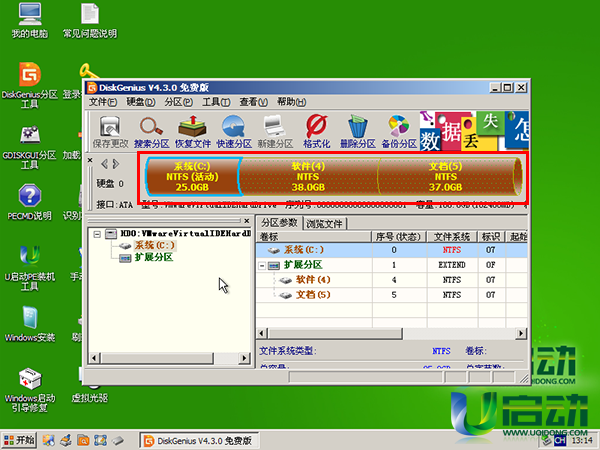Collapse 扩展分区 row in partition table
Screen dimensions: 600x450
[x=262, y=265]
